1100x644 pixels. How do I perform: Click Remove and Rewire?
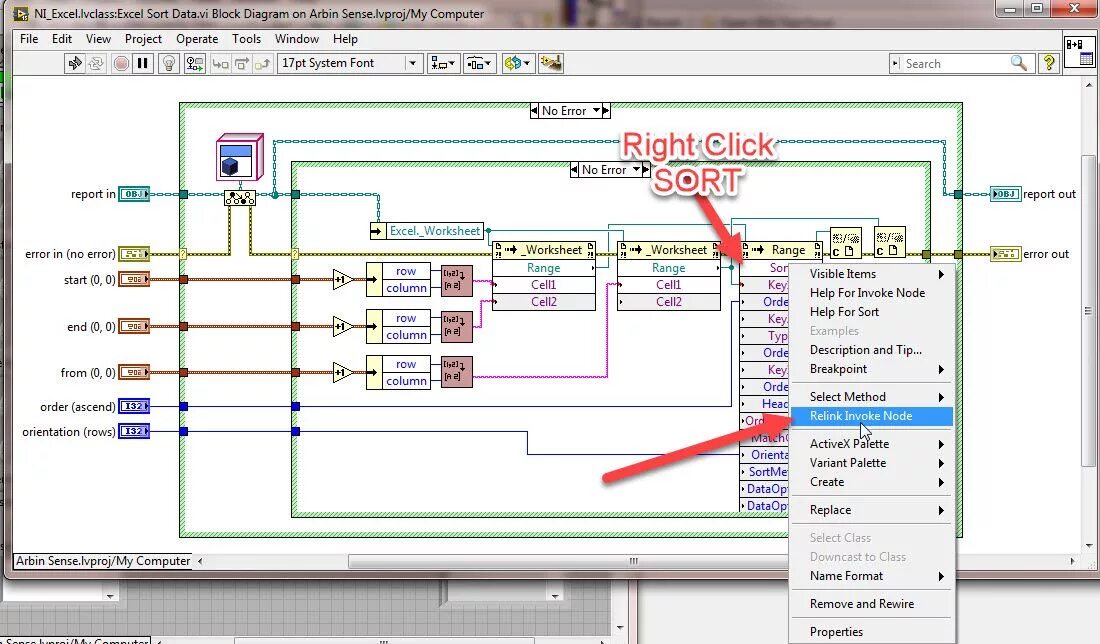[871, 604]
